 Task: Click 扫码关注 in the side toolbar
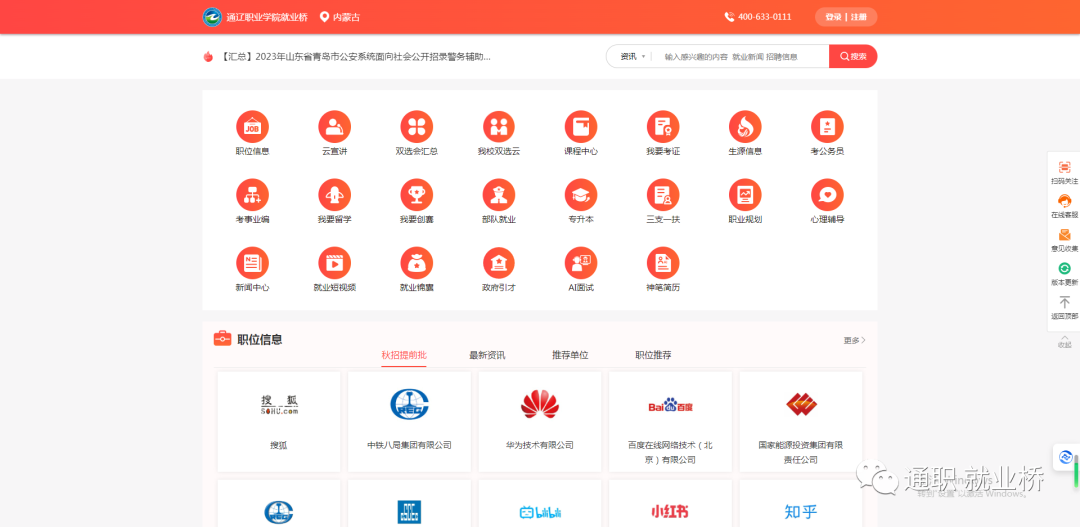(1064, 173)
